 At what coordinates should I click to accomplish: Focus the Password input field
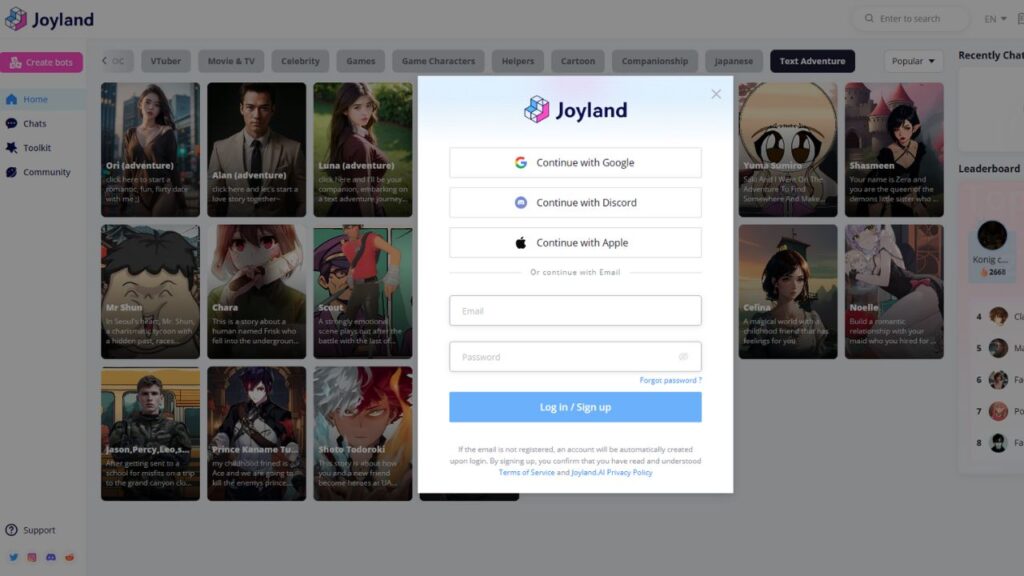[x=575, y=357]
